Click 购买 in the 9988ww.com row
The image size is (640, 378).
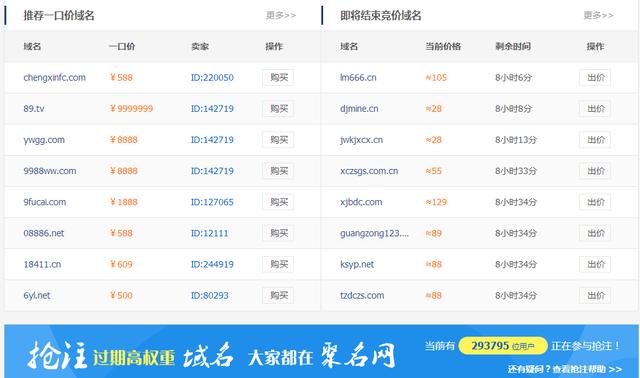click(x=278, y=171)
